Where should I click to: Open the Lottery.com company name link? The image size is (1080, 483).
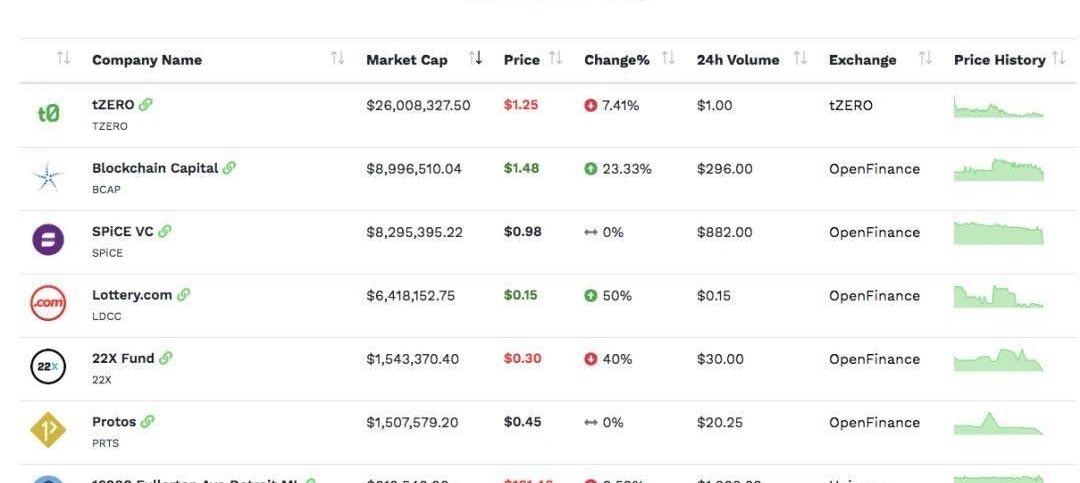tap(132, 295)
